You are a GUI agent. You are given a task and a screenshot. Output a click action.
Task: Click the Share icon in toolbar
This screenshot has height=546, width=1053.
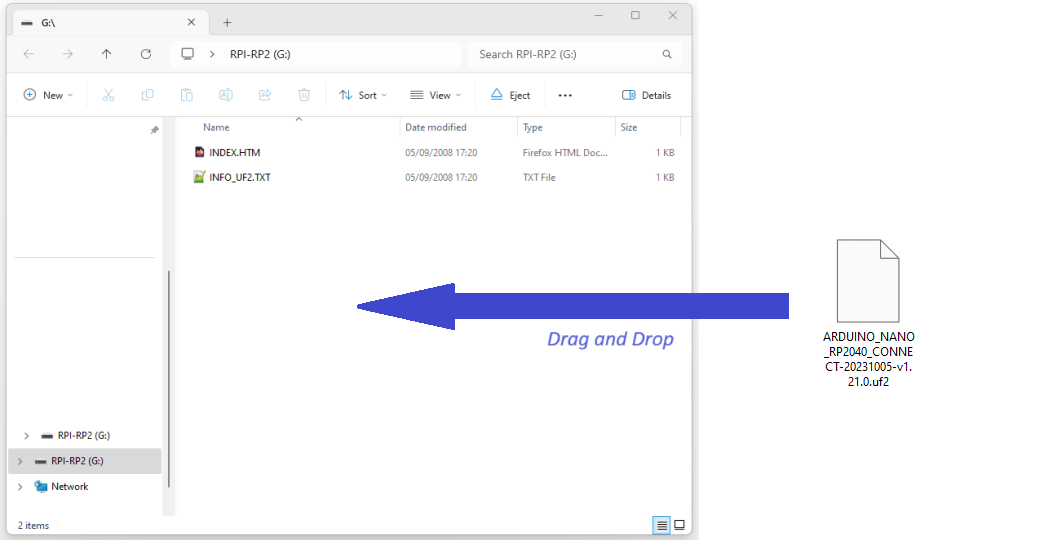click(x=265, y=95)
